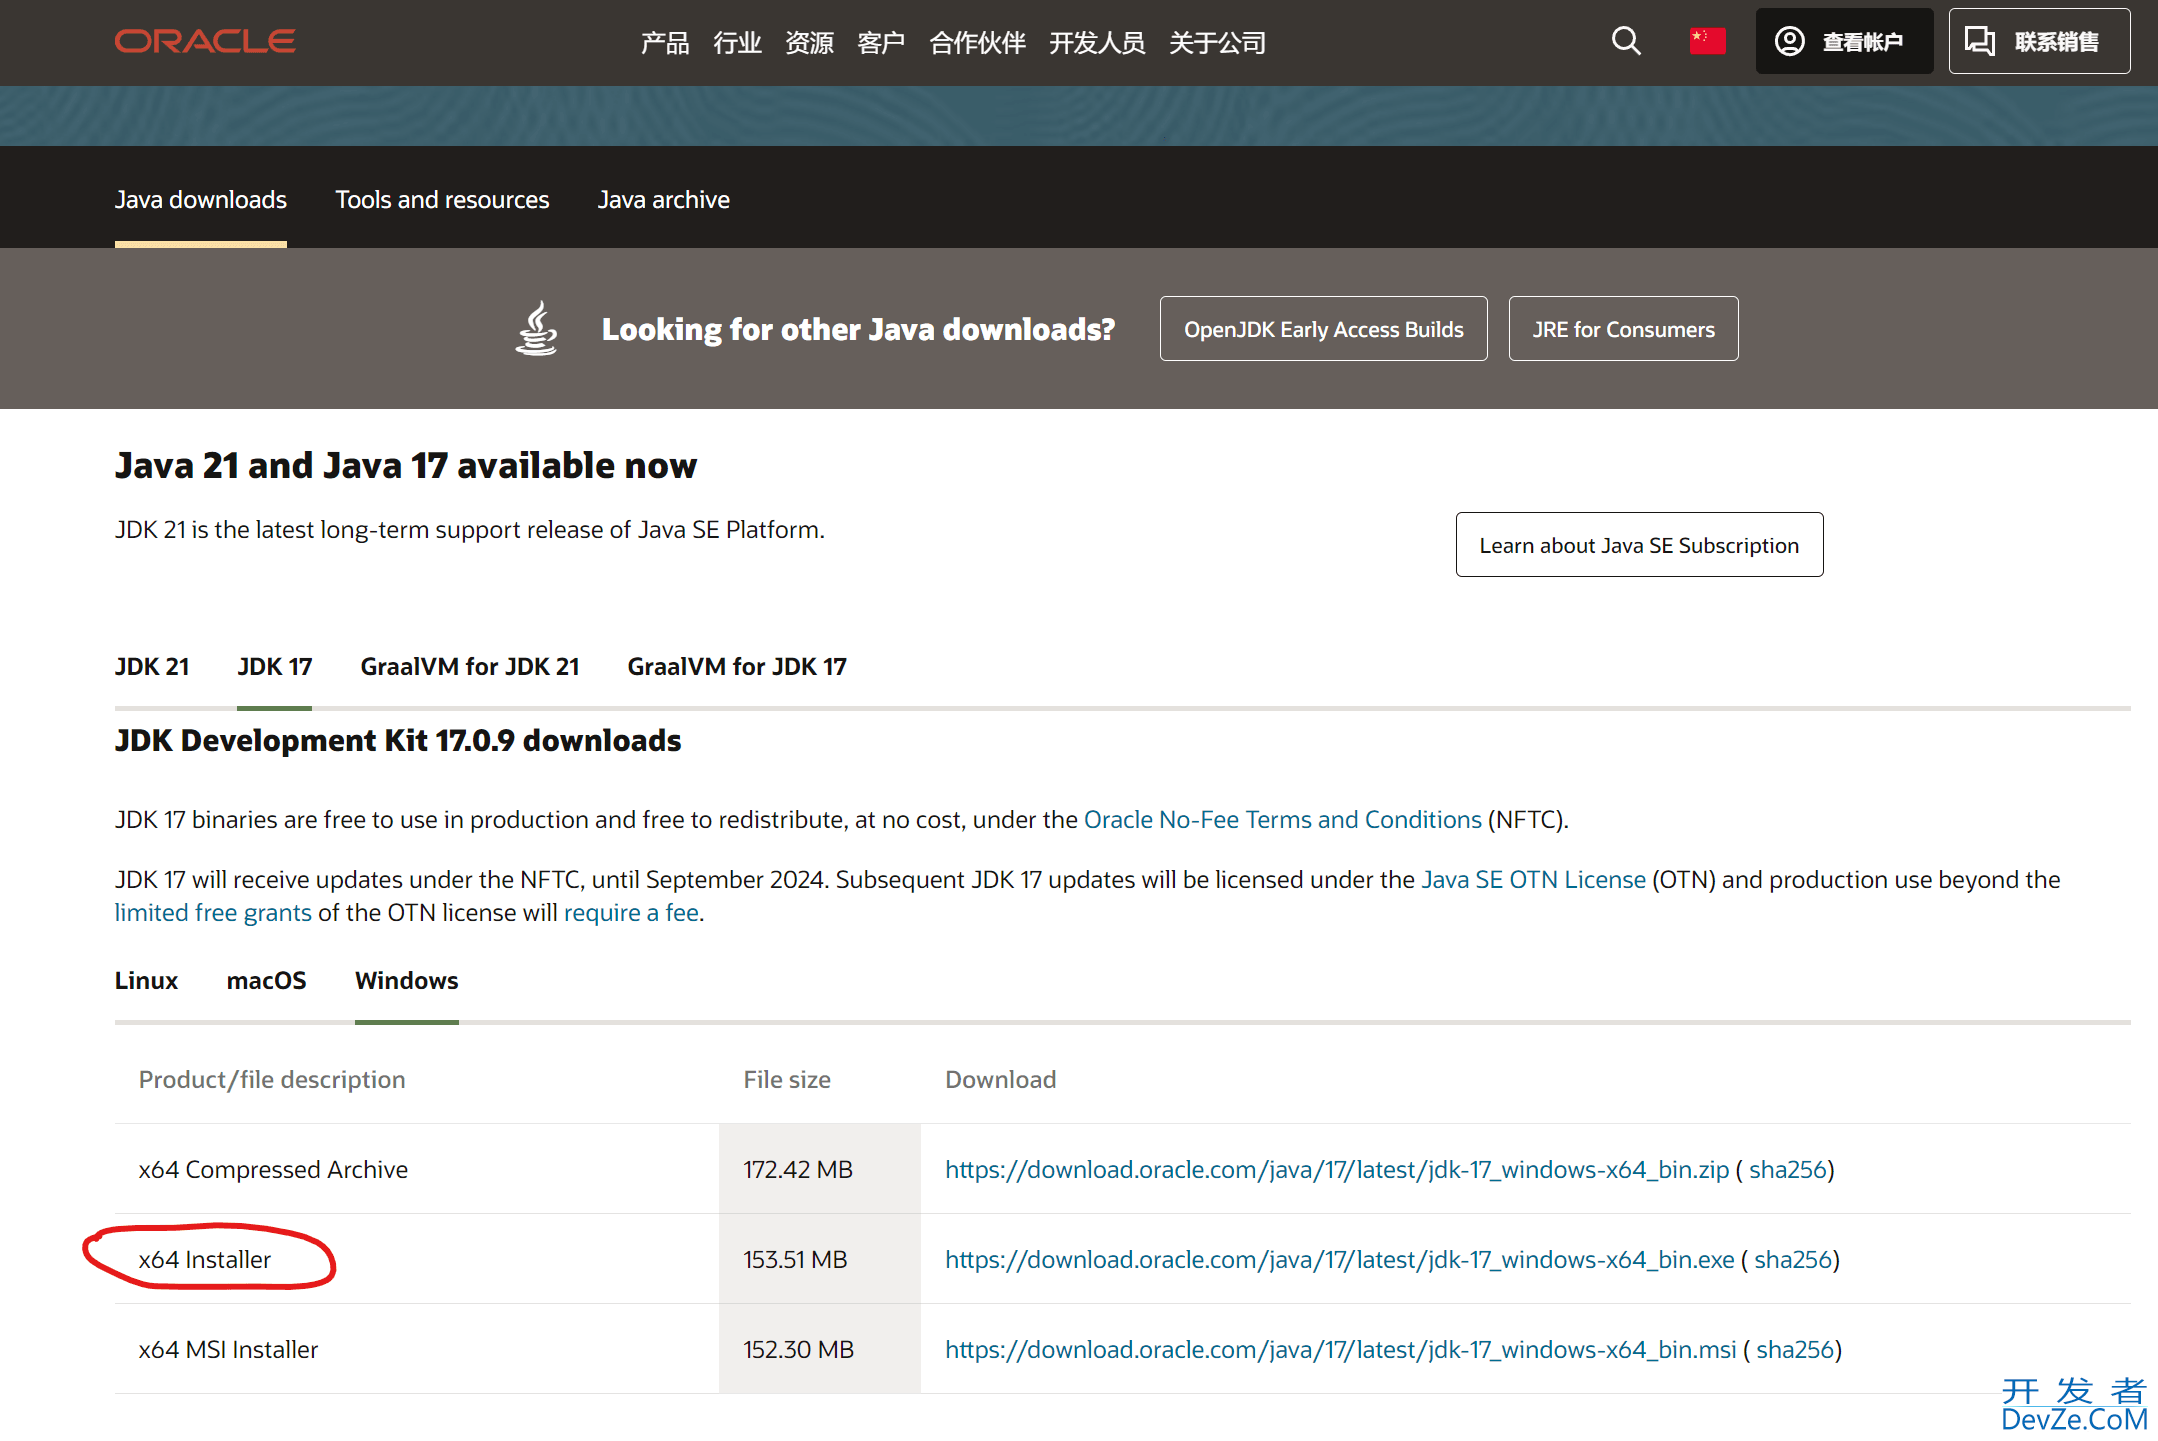Select the Windows tab
Image resolution: width=2158 pixels, height=1441 pixels.
click(x=405, y=979)
